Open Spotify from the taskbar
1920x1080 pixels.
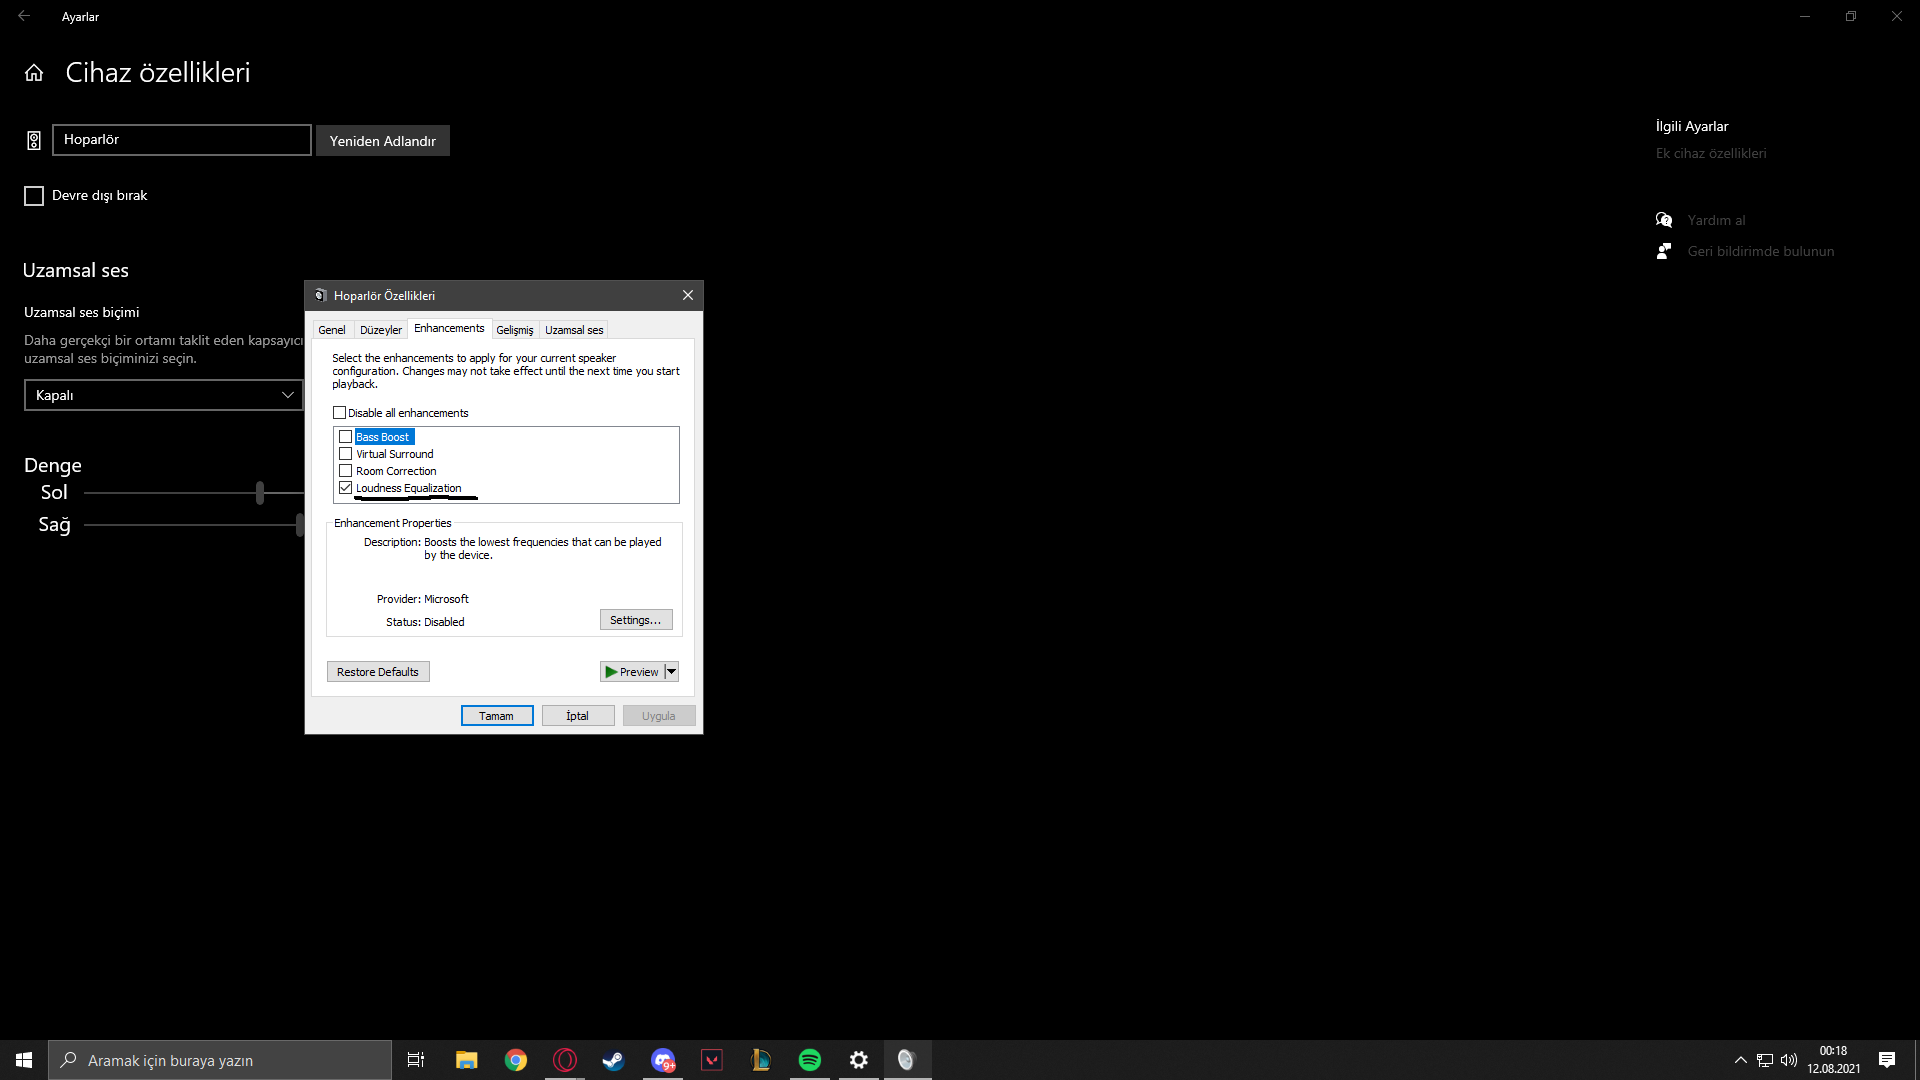tap(809, 1060)
